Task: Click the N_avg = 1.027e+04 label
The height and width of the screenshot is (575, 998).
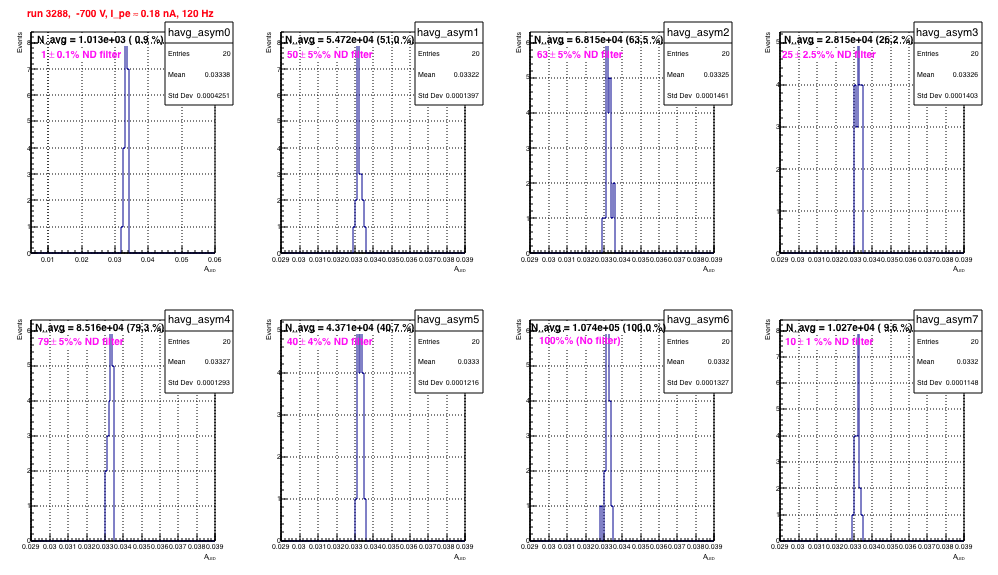Action: (848, 328)
